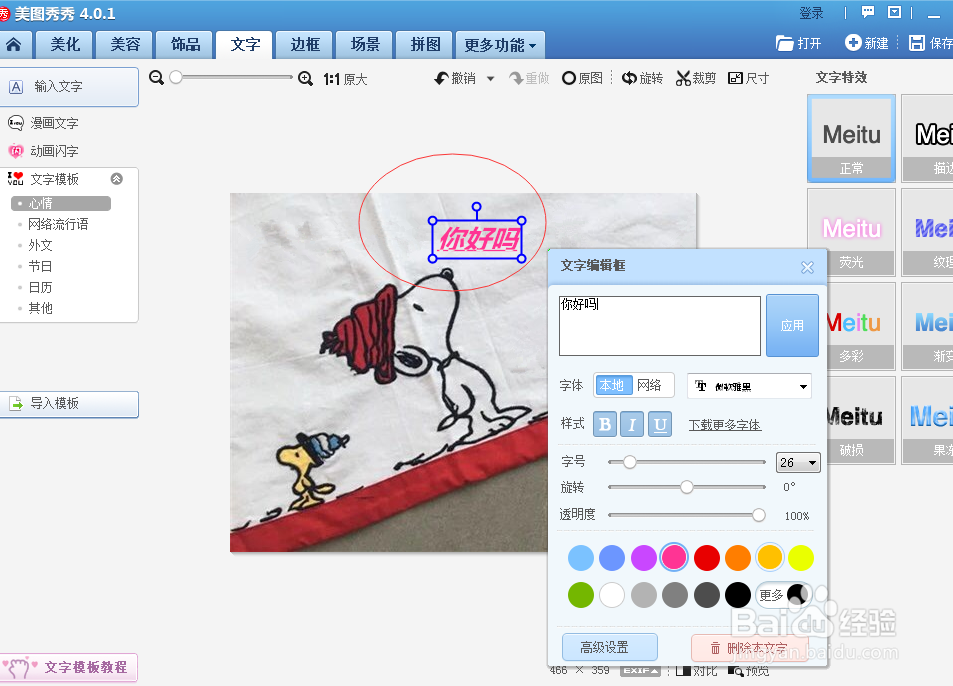Screen dimensions: 953x686
Task: Select 动画闪字 animated text option
Action: click(43, 151)
